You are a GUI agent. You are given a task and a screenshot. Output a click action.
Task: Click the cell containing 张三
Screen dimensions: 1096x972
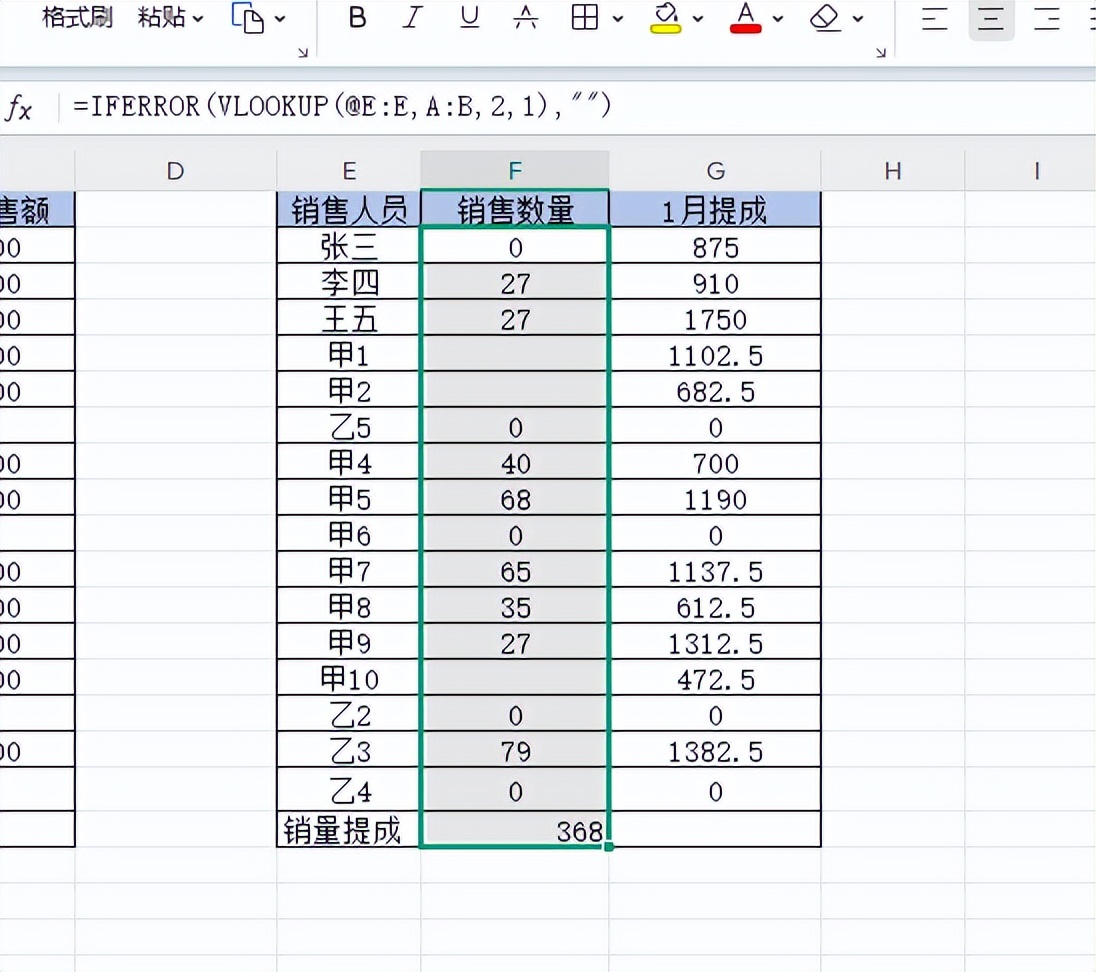point(349,245)
